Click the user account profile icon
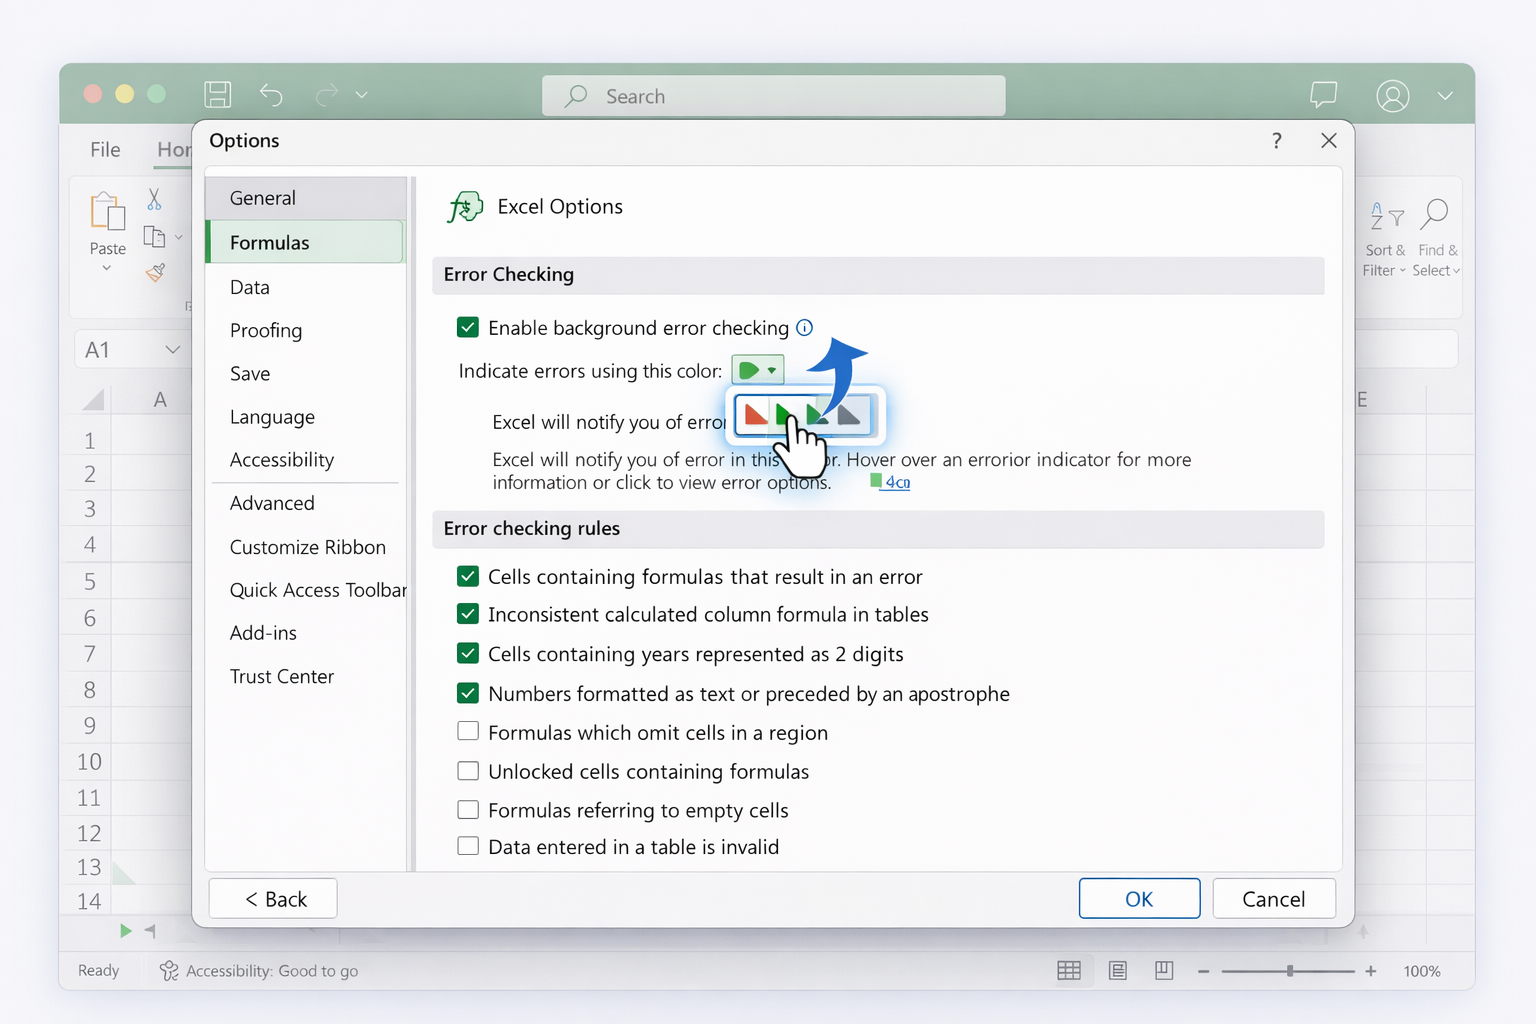Viewport: 1536px width, 1024px height. pyautogui.click(x=1393, y=96)
